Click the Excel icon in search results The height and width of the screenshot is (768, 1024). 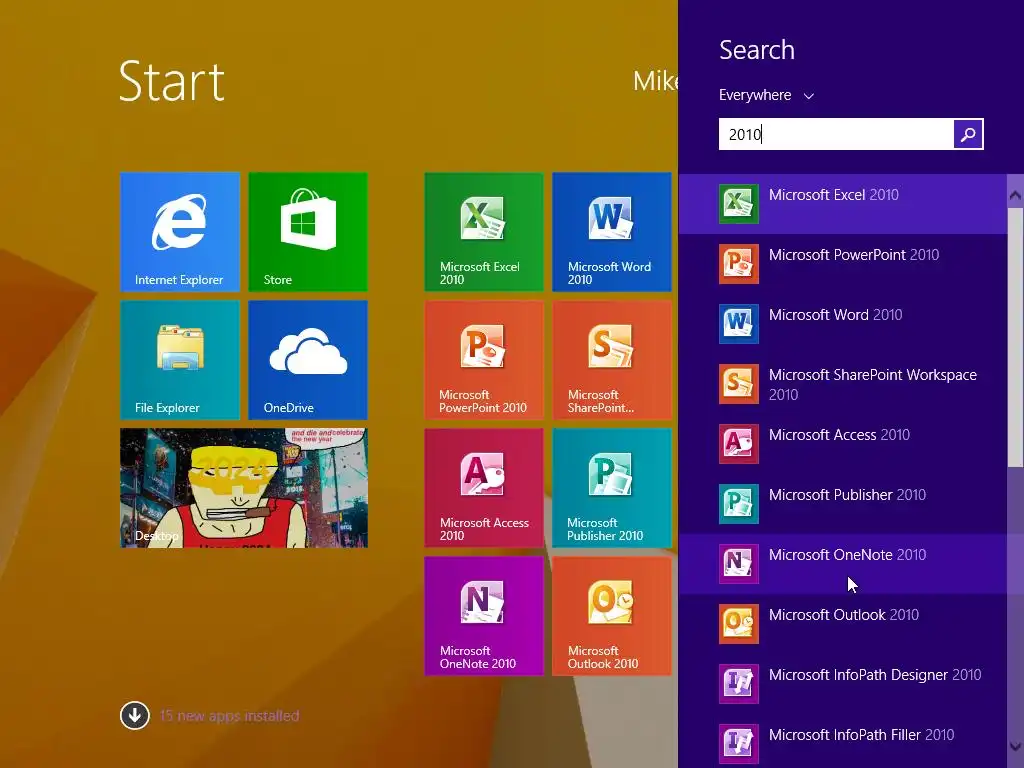click(739, 204)
